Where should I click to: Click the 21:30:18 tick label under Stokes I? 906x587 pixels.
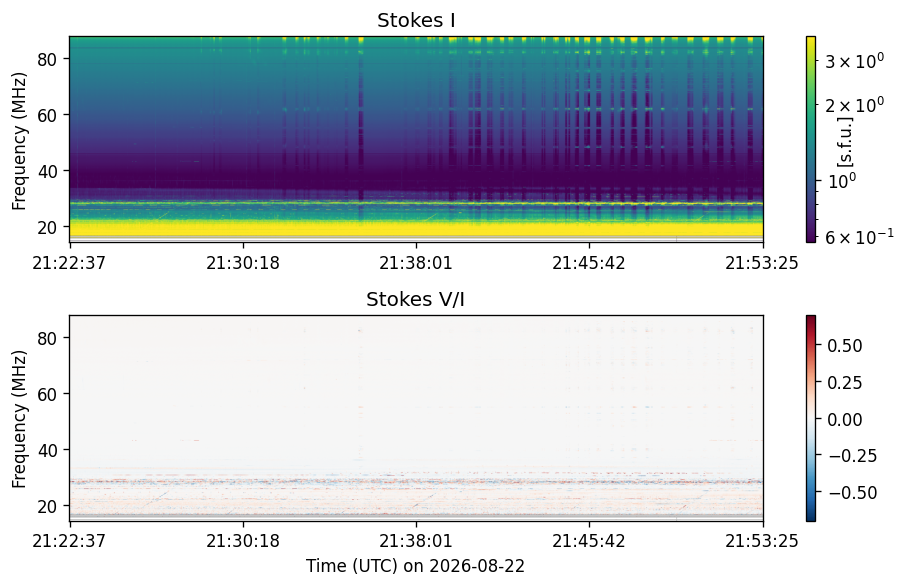pos(243,263)
